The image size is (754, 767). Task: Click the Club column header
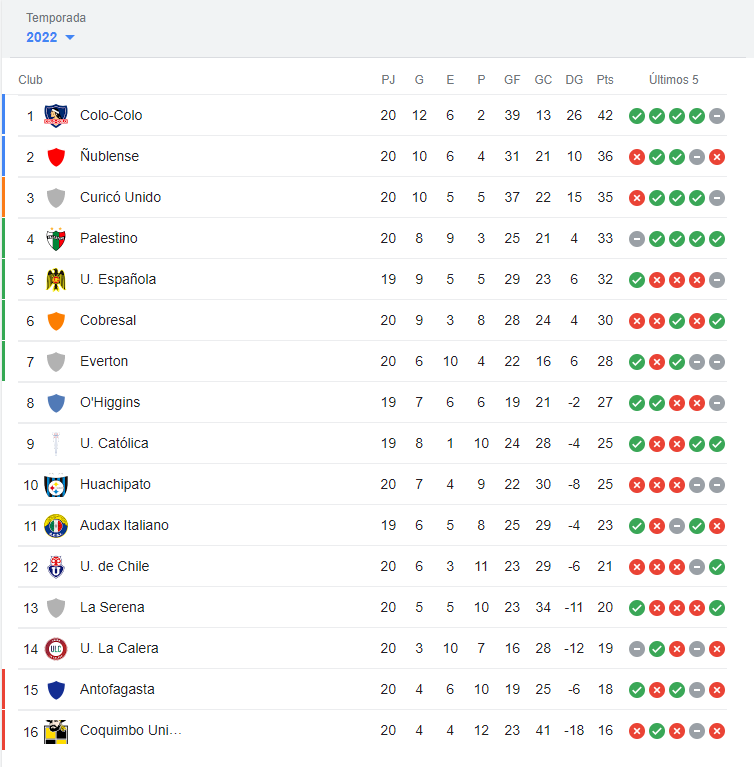coord(30,80)
